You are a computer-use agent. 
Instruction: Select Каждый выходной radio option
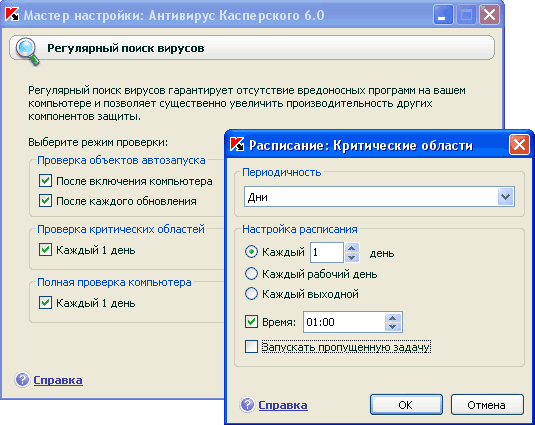tap(251, 294)
